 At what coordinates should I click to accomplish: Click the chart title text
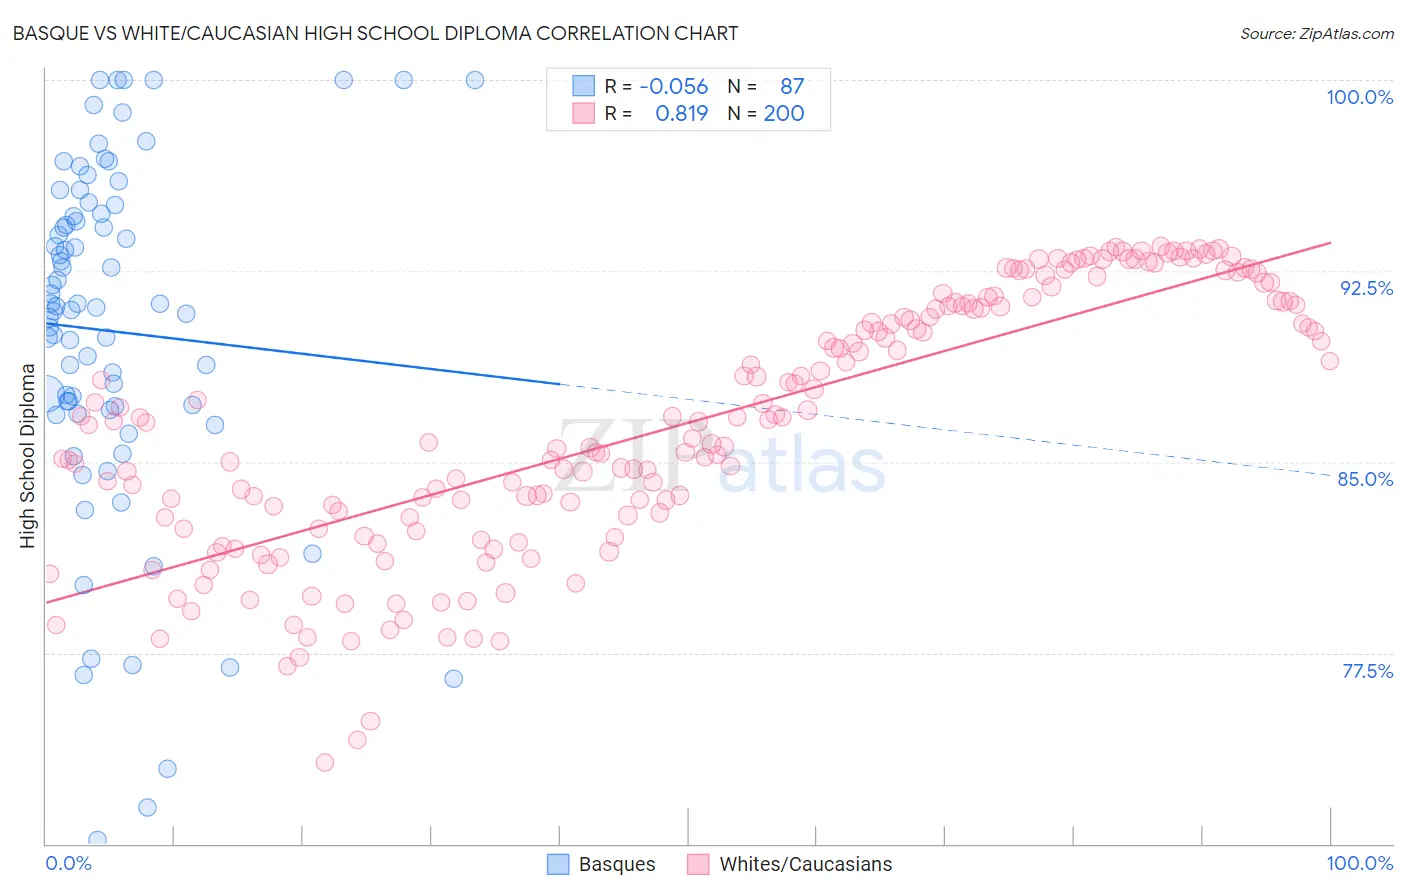click(375, 33)
